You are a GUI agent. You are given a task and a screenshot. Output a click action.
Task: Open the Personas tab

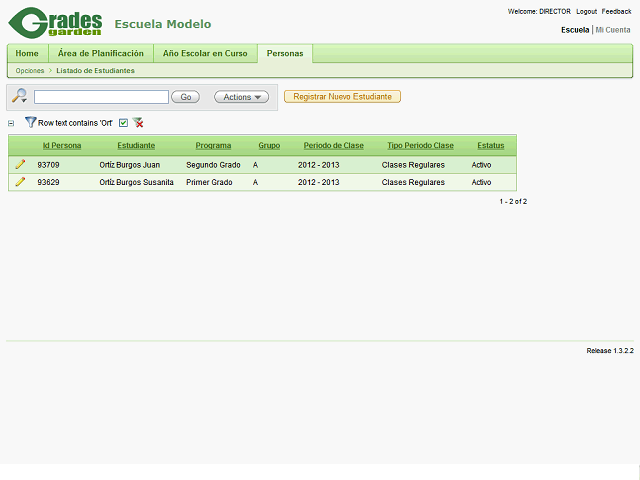coord(285,54)
